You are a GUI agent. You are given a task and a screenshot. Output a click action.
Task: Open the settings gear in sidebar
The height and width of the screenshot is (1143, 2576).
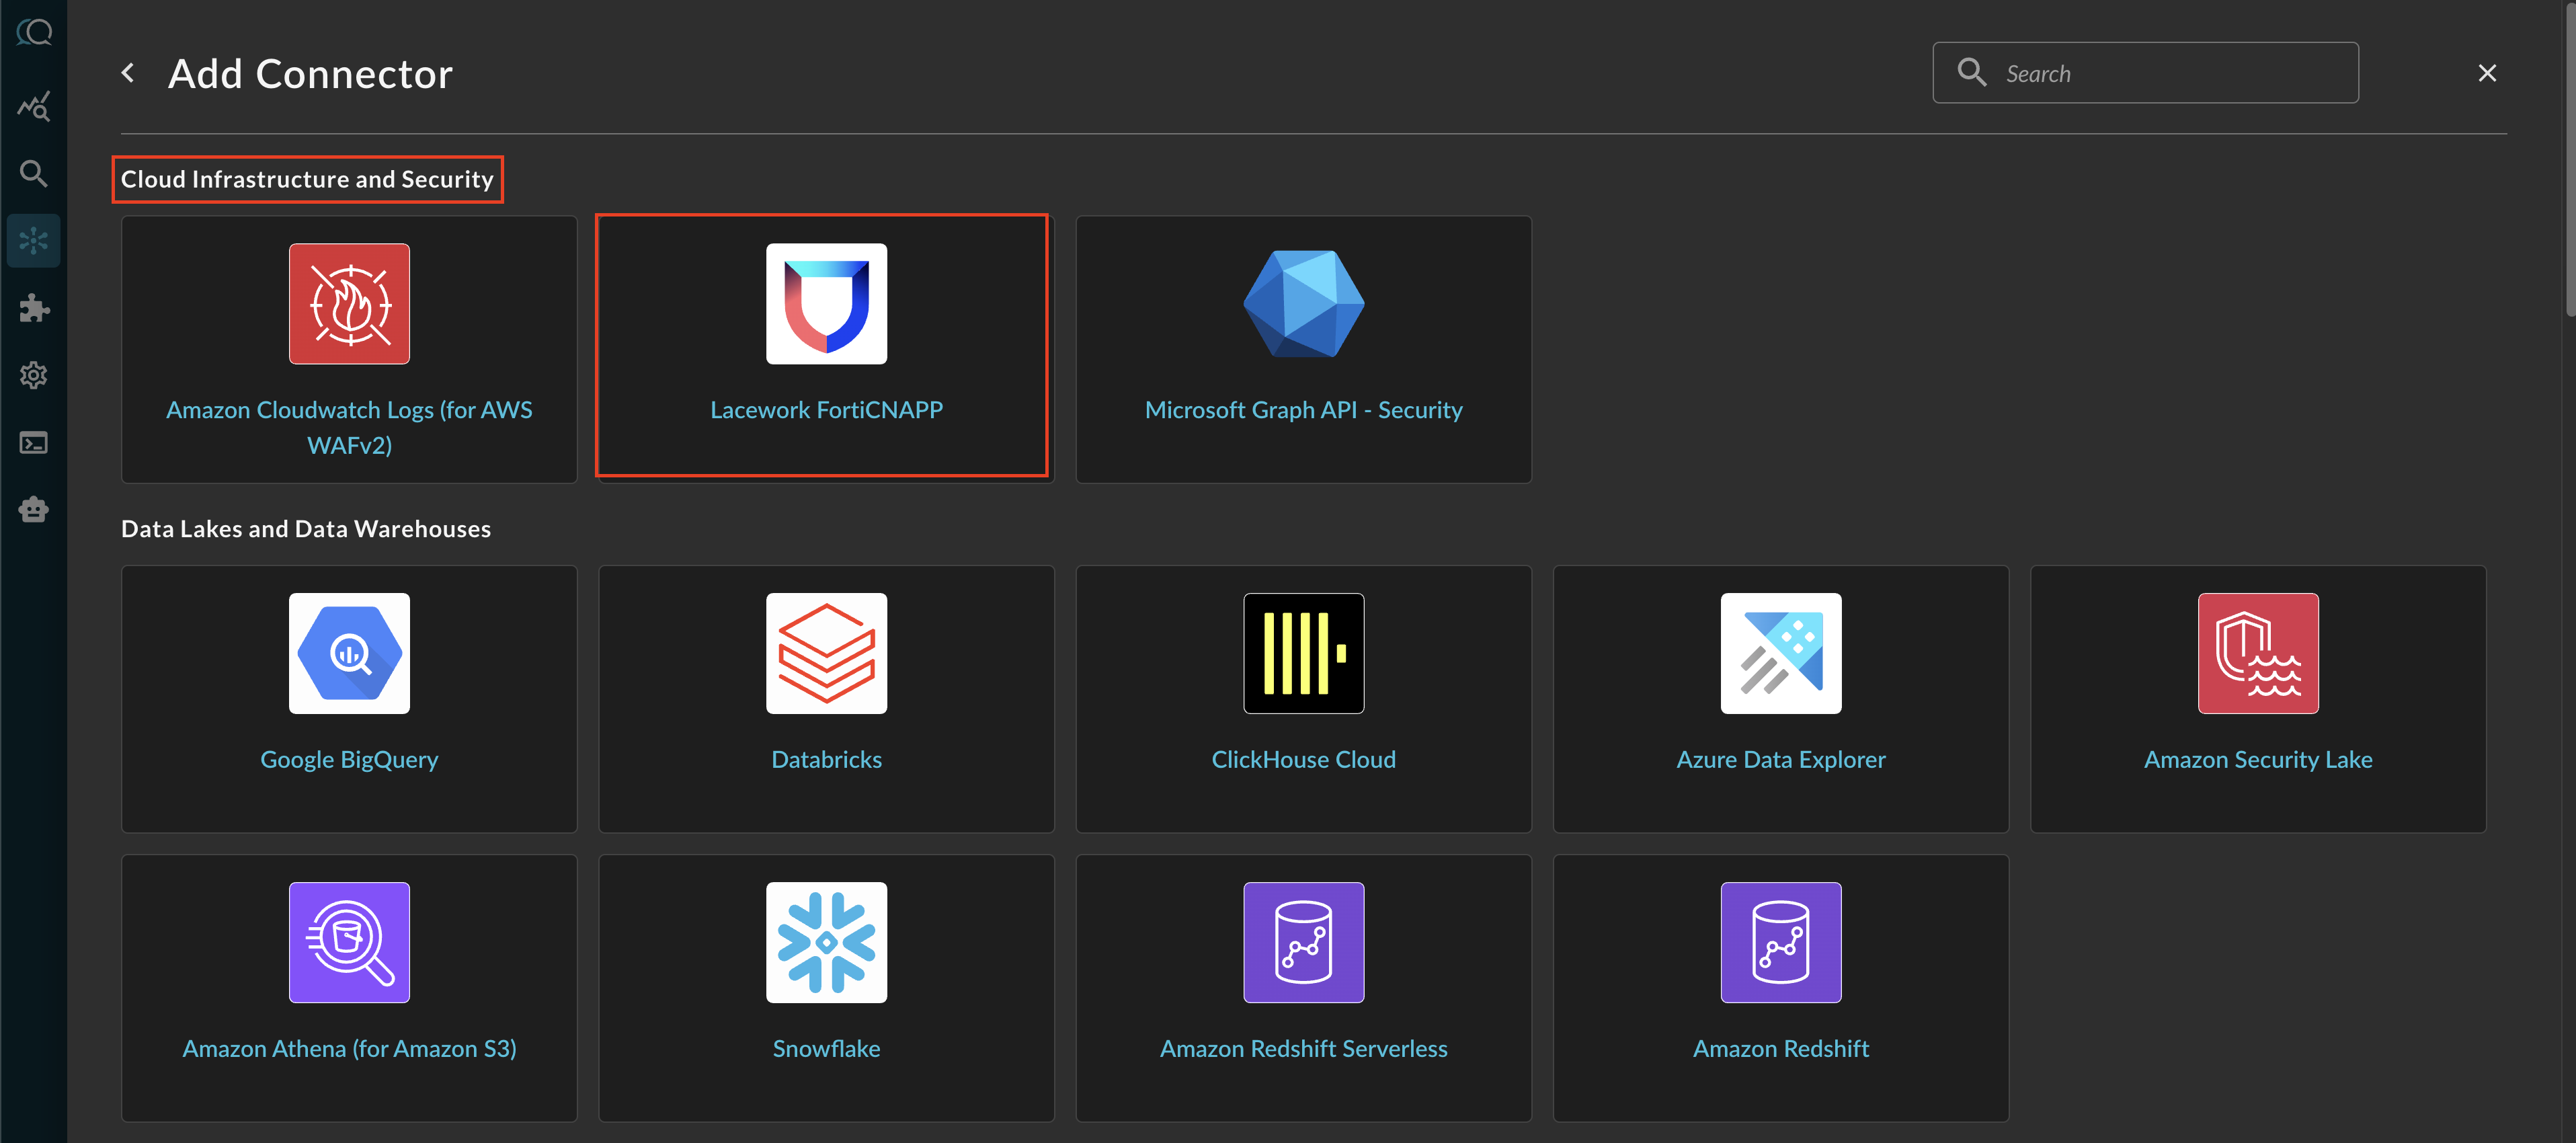tap(34, 375)
